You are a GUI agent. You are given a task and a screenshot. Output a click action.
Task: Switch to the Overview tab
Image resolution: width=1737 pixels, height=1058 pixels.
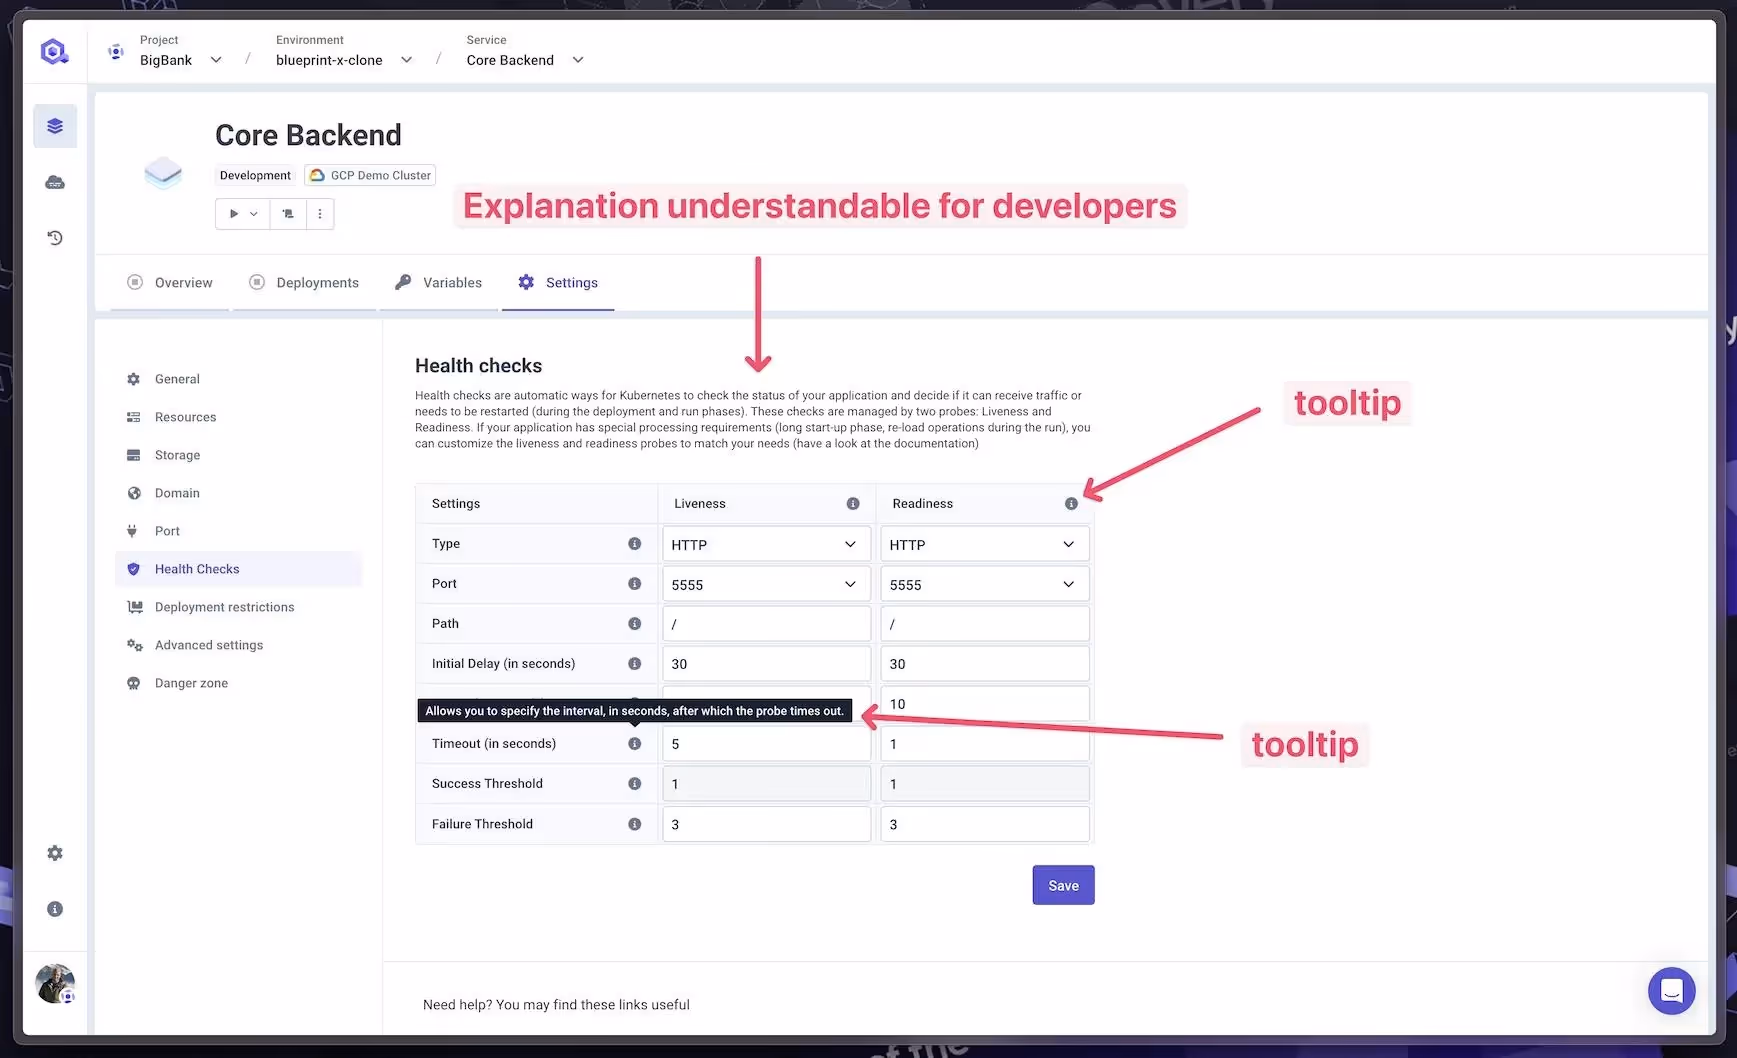click(170, 283)
